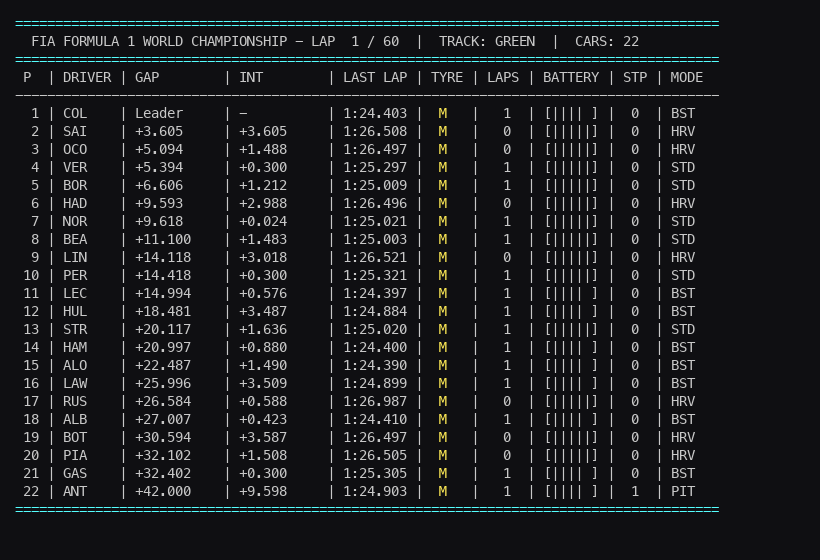
Task: Click the BST mode label for HAM
Action: point(683,347)
